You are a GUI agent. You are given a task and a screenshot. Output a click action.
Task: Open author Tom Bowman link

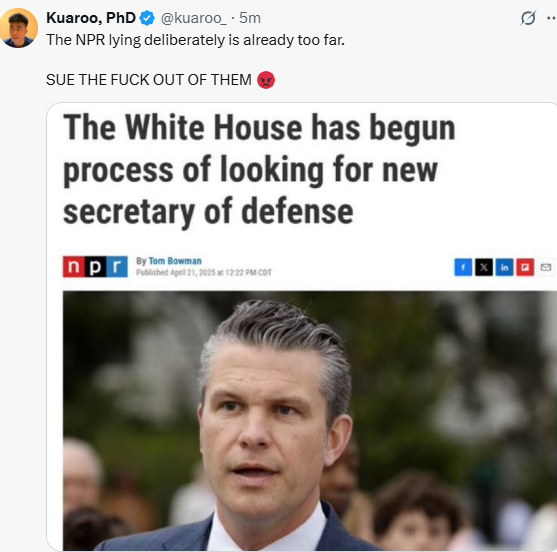pyautogui.click(x=175, y=261)
